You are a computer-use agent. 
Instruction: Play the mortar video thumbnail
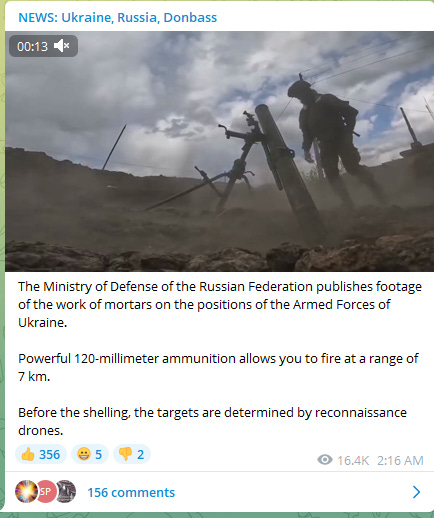(219, 151)
